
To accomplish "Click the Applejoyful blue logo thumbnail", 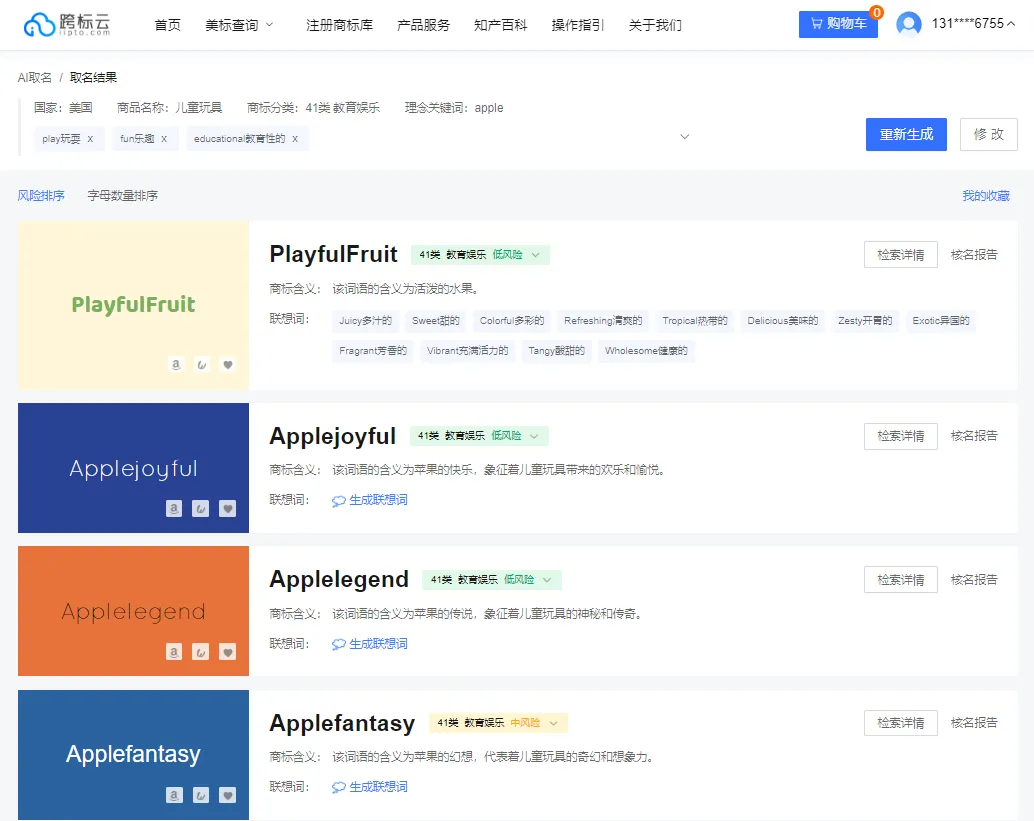I will [x=133, y=468].
